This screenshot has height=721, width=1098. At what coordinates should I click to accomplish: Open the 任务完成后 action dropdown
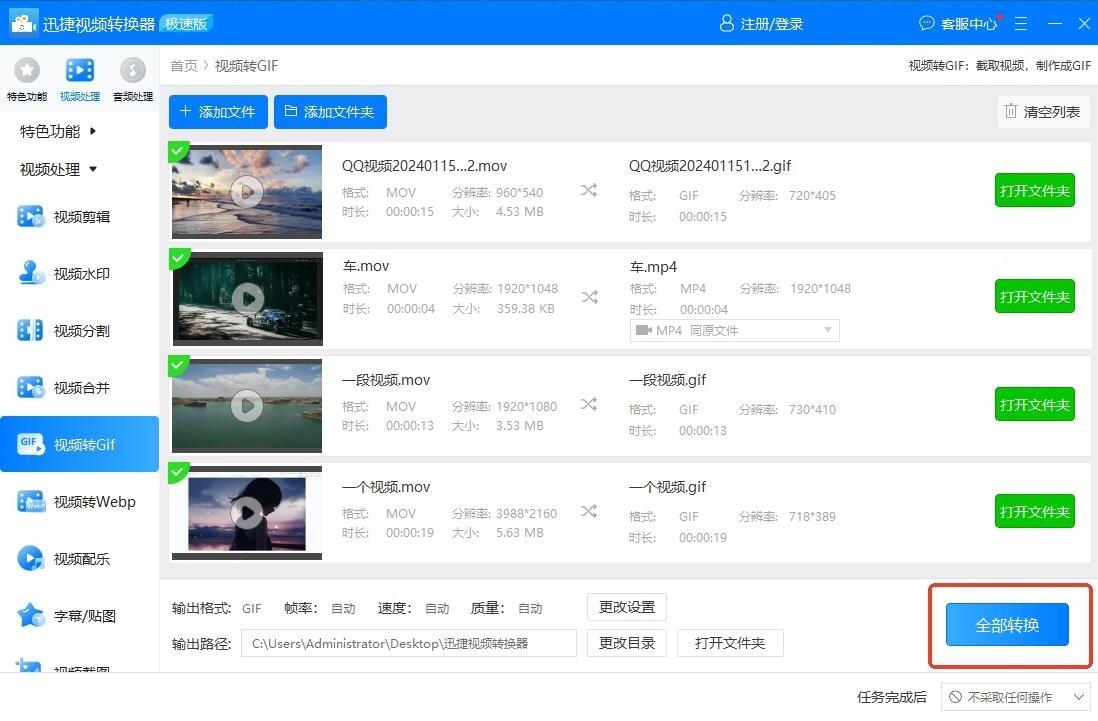[1016, 697]
